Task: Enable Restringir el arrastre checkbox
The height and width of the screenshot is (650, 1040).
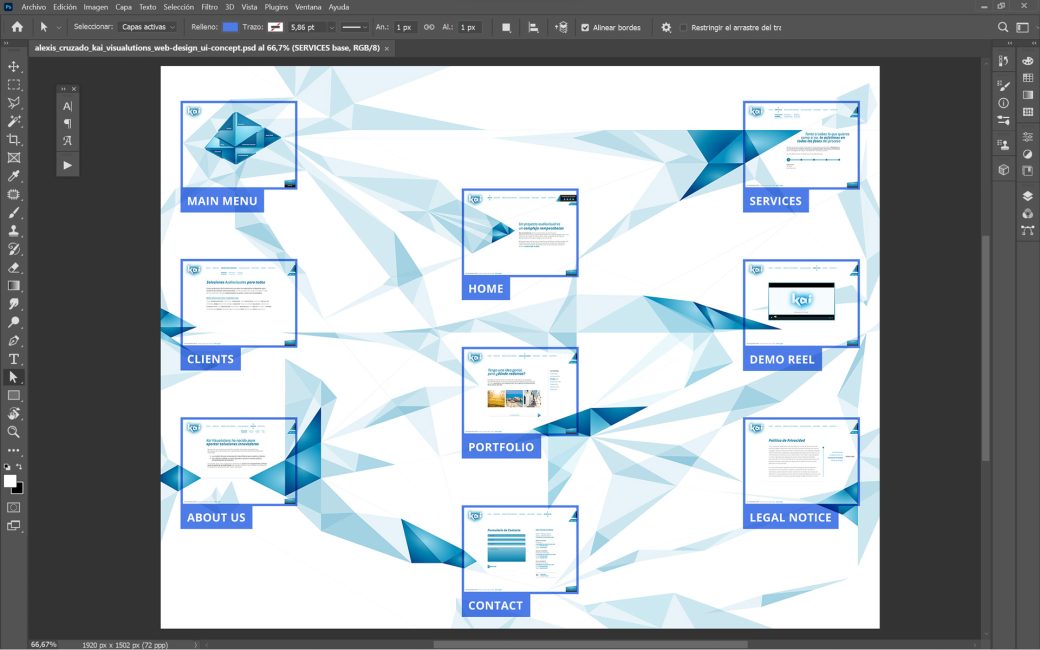Action: [x=683, y=28]
